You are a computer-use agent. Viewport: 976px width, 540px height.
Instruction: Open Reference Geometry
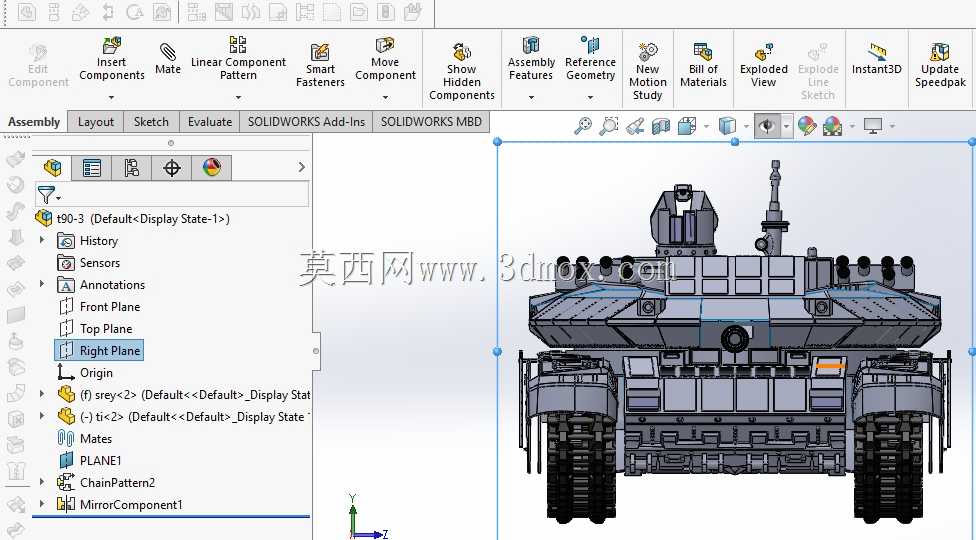click(590, 58)
